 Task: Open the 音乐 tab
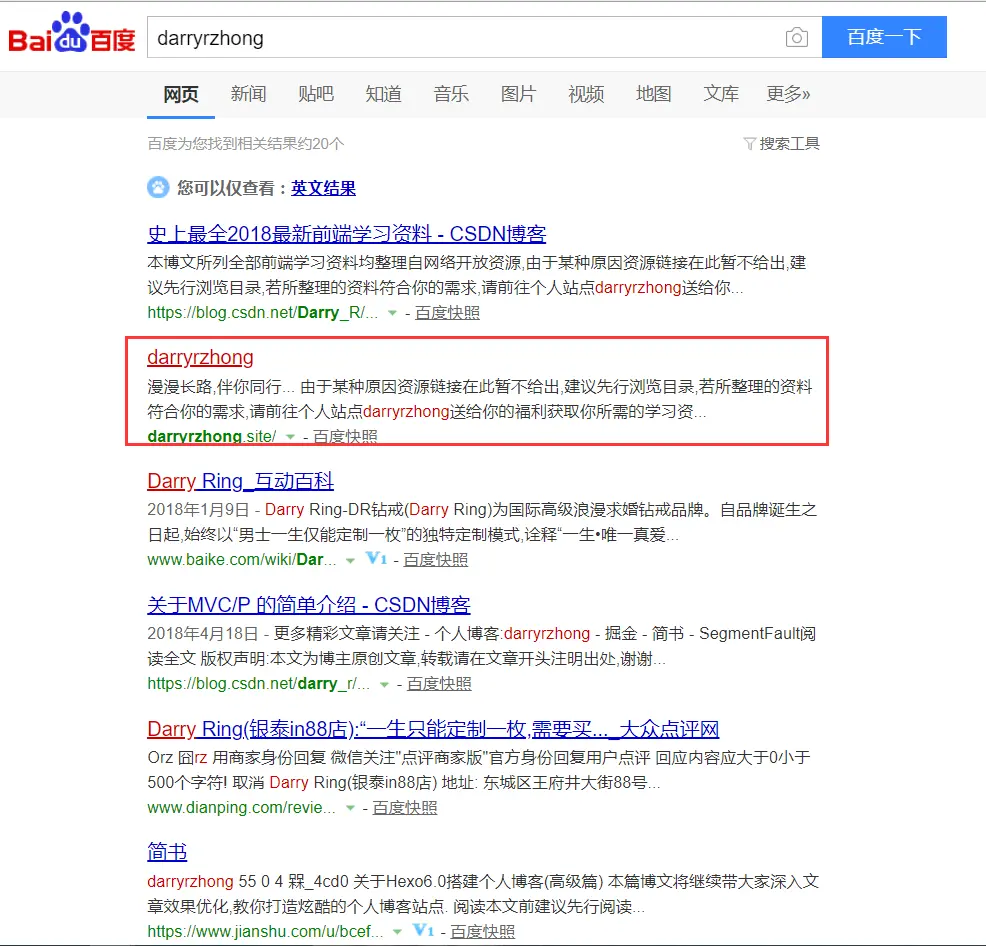tap(451, 94)
